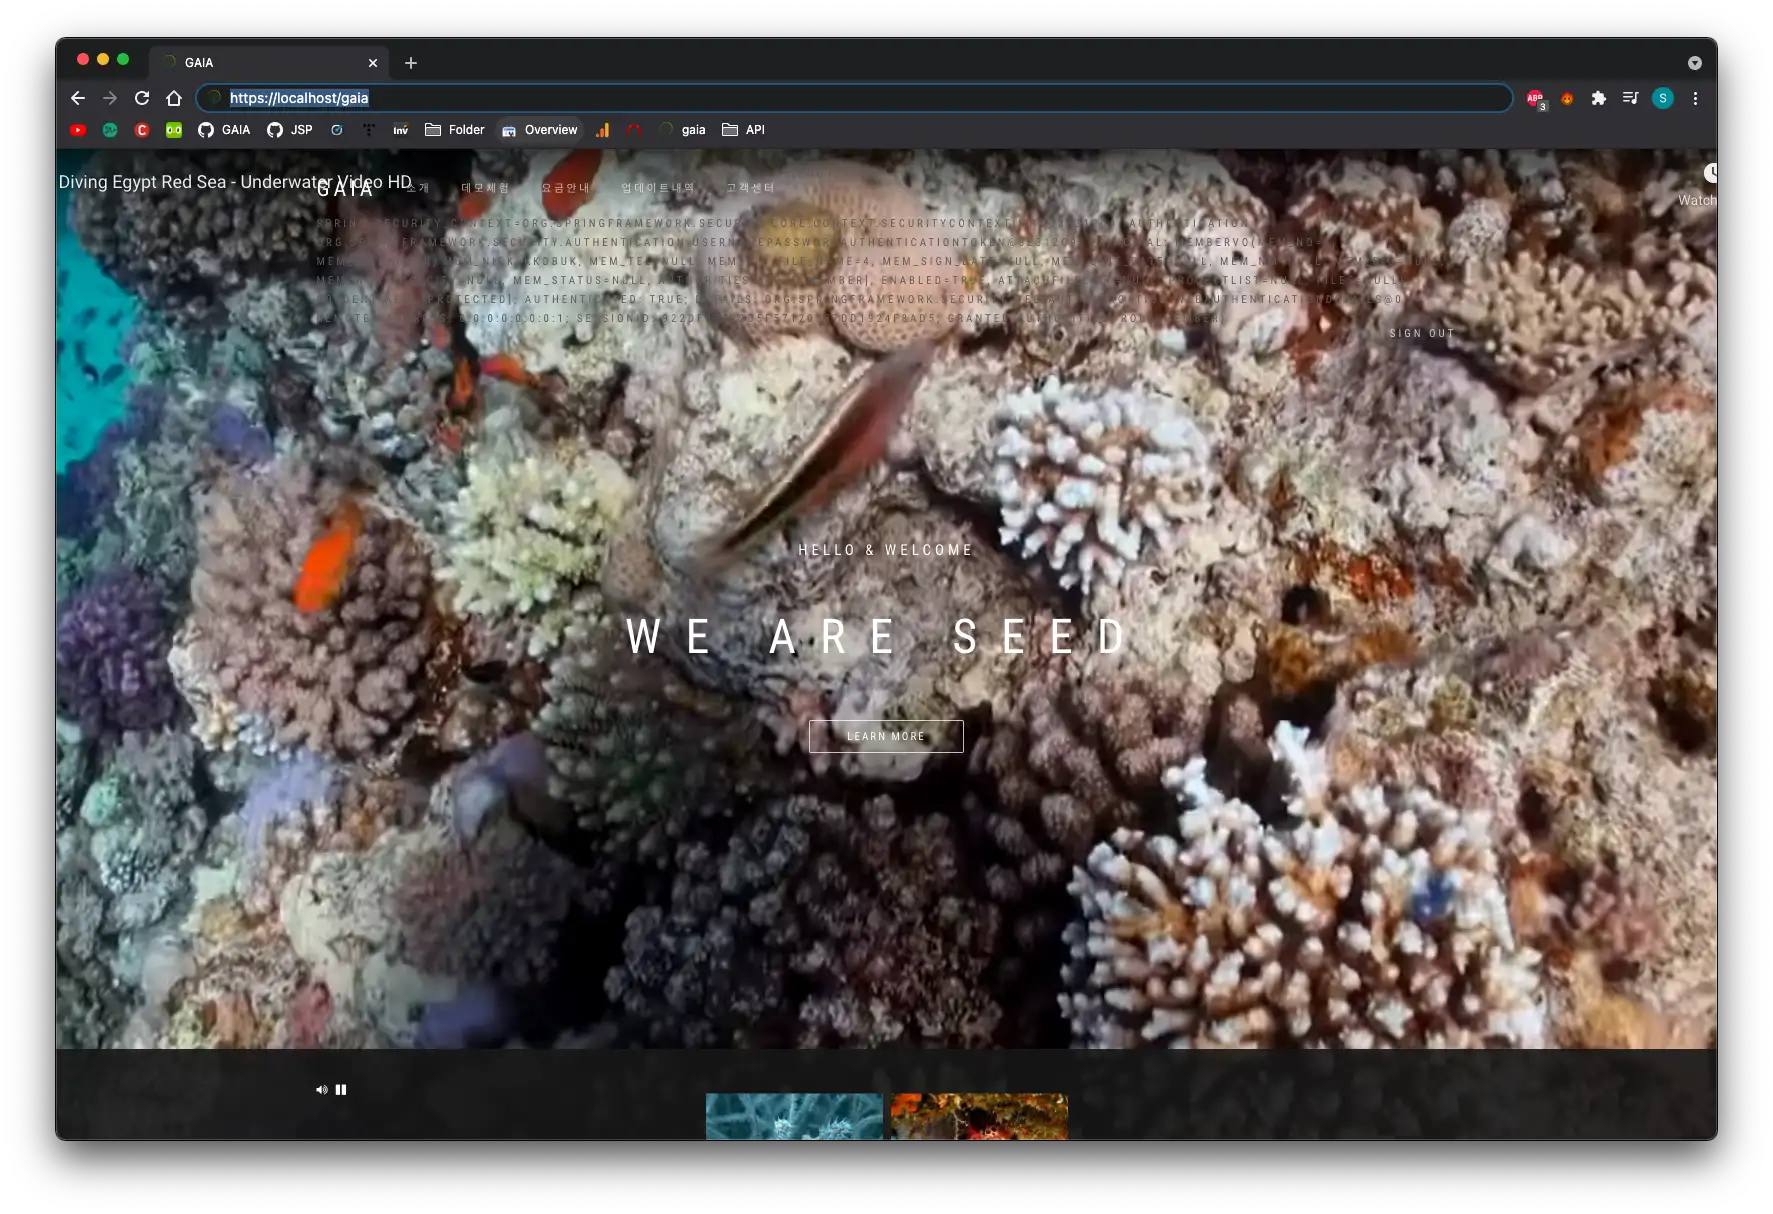Click the 업데이트내역 navigation menu item
The image size is (1773, 1214).
point(657,188)
